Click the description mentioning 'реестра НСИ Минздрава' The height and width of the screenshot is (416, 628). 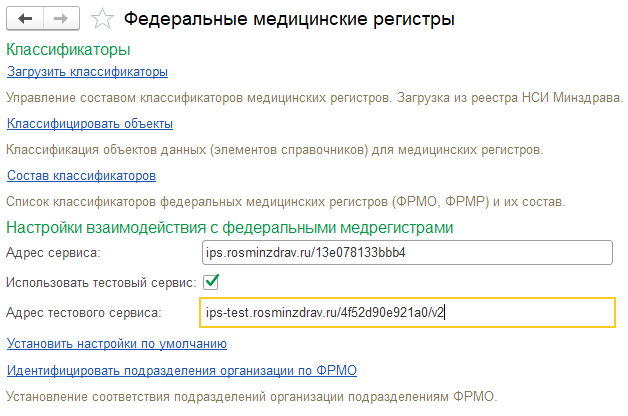click(314, 97)
